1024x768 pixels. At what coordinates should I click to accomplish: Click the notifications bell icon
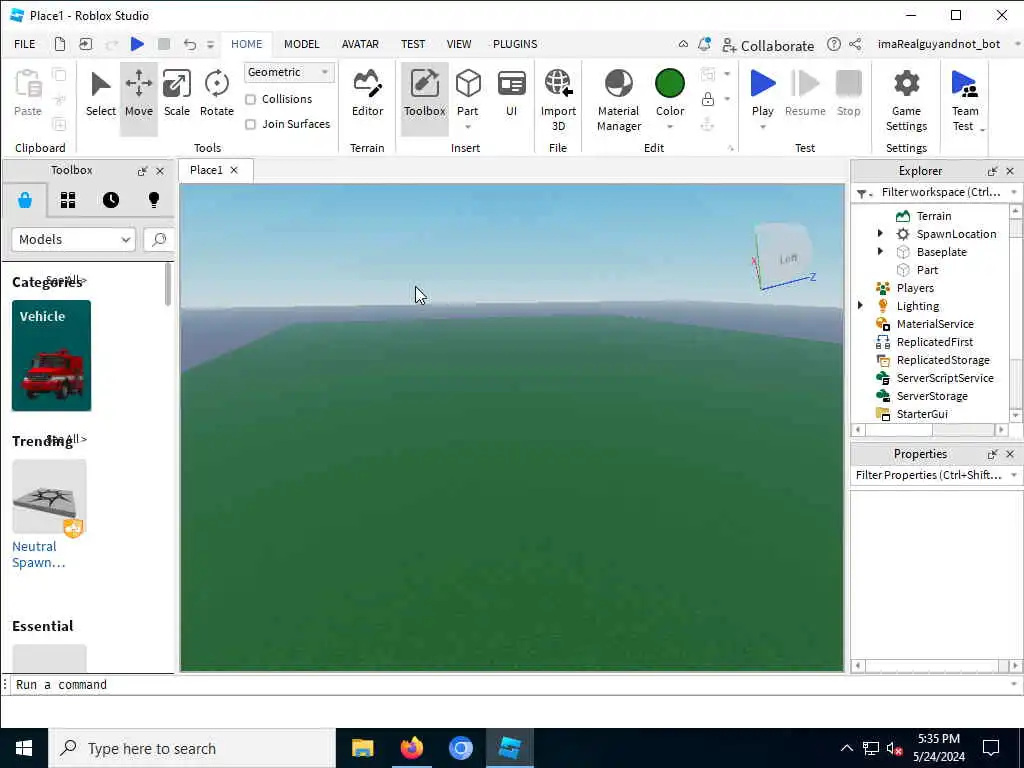[x=704, y=44]
